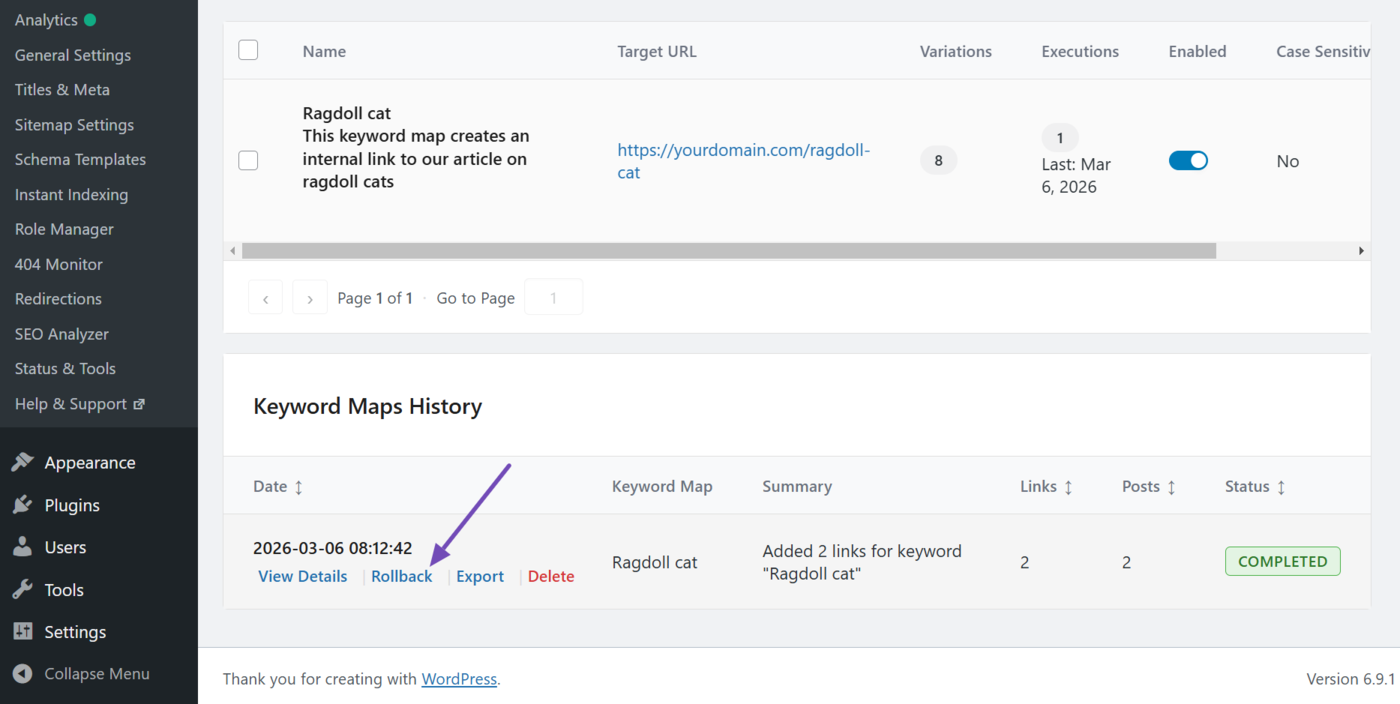
Task: Open the Tools wrench icon
Action: click(x=23, y=590)
